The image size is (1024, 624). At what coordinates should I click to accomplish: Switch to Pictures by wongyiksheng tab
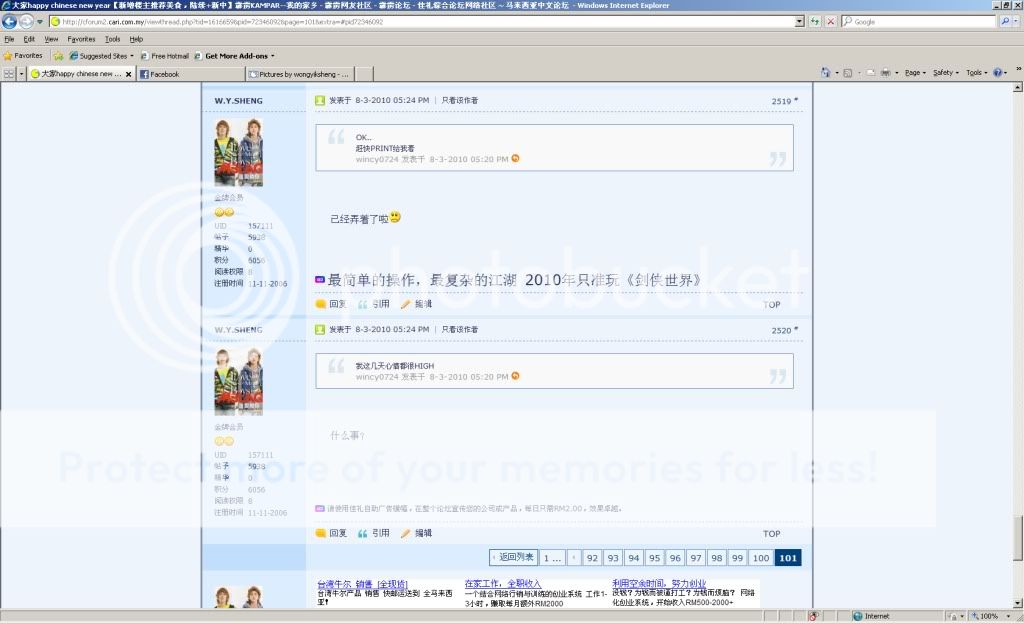pyautogui.click(x=305, y=74)
